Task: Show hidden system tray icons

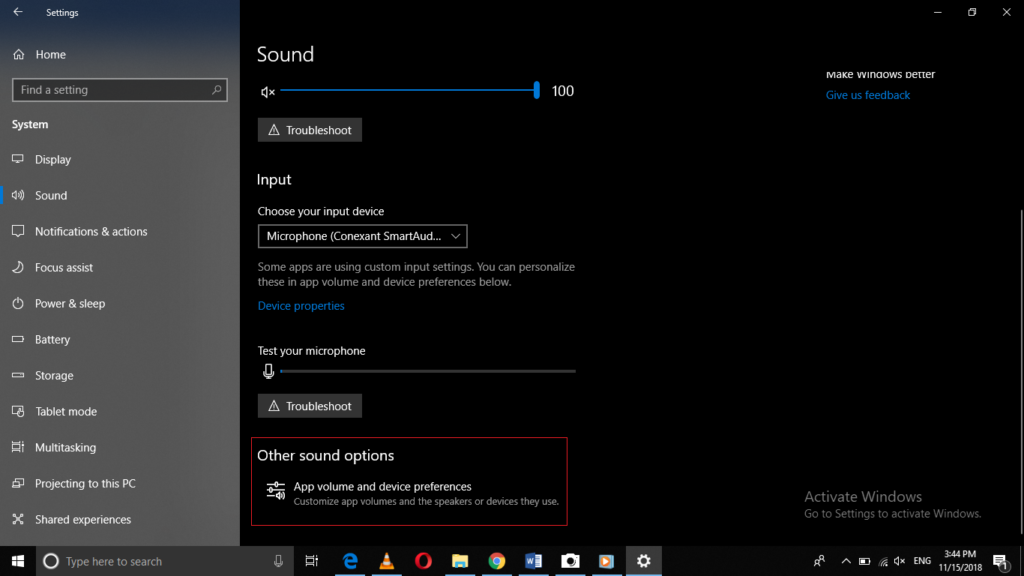Action: pyautogui.click(x=845, y=561)
